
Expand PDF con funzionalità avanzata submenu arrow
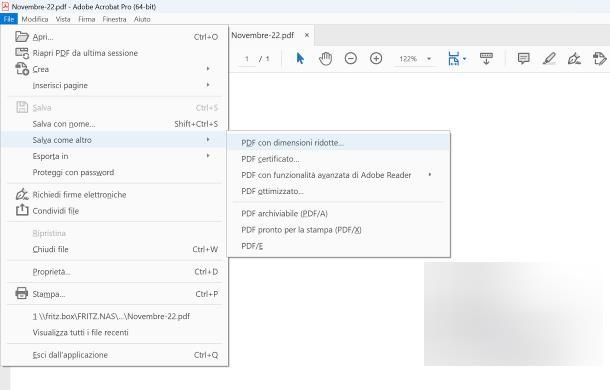[x=430, y=175]
